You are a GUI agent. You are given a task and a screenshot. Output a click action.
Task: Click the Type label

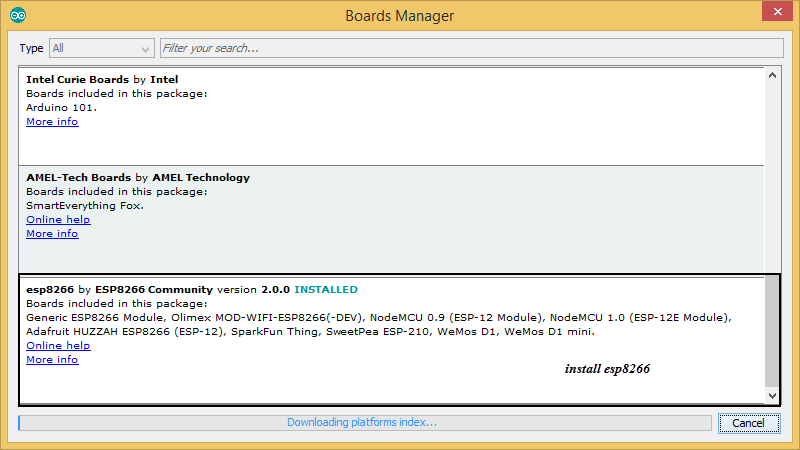click(31, 48)
